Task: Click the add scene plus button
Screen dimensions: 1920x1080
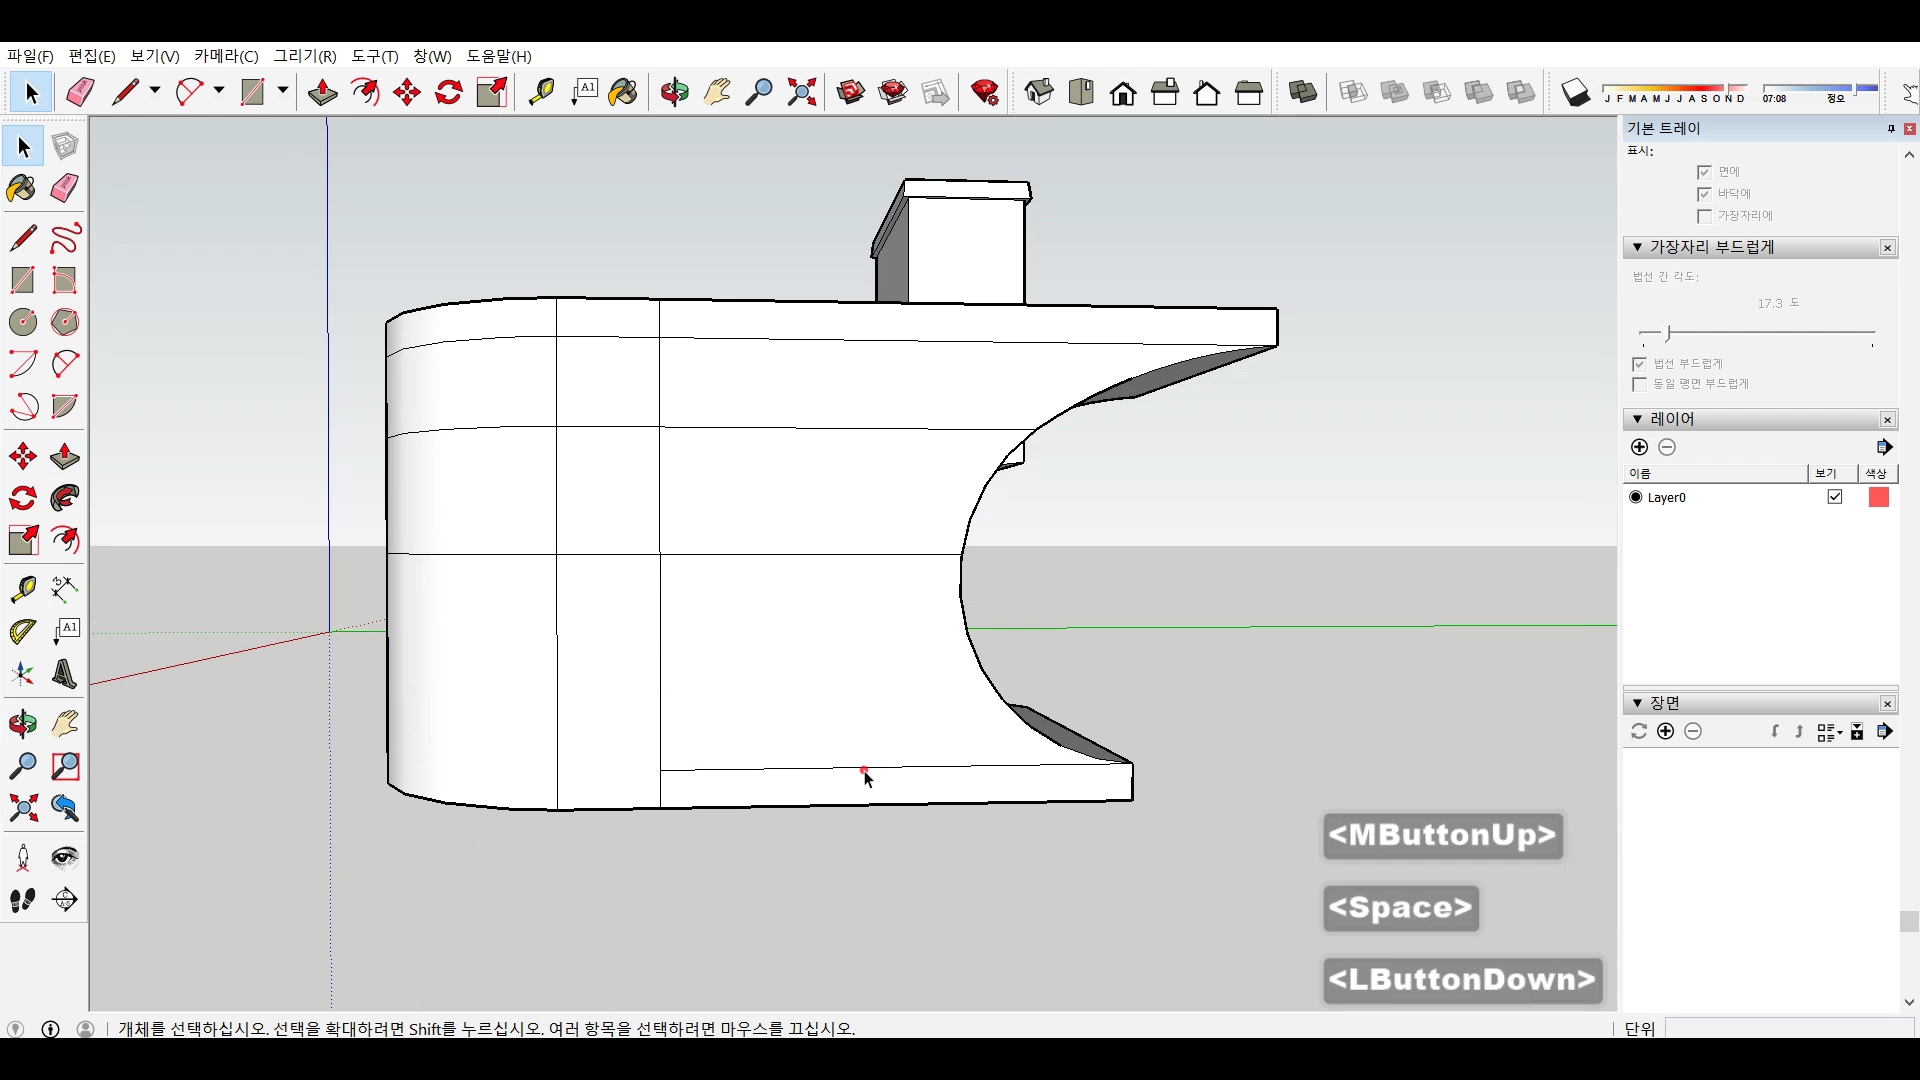Action: coord(1665,731)
